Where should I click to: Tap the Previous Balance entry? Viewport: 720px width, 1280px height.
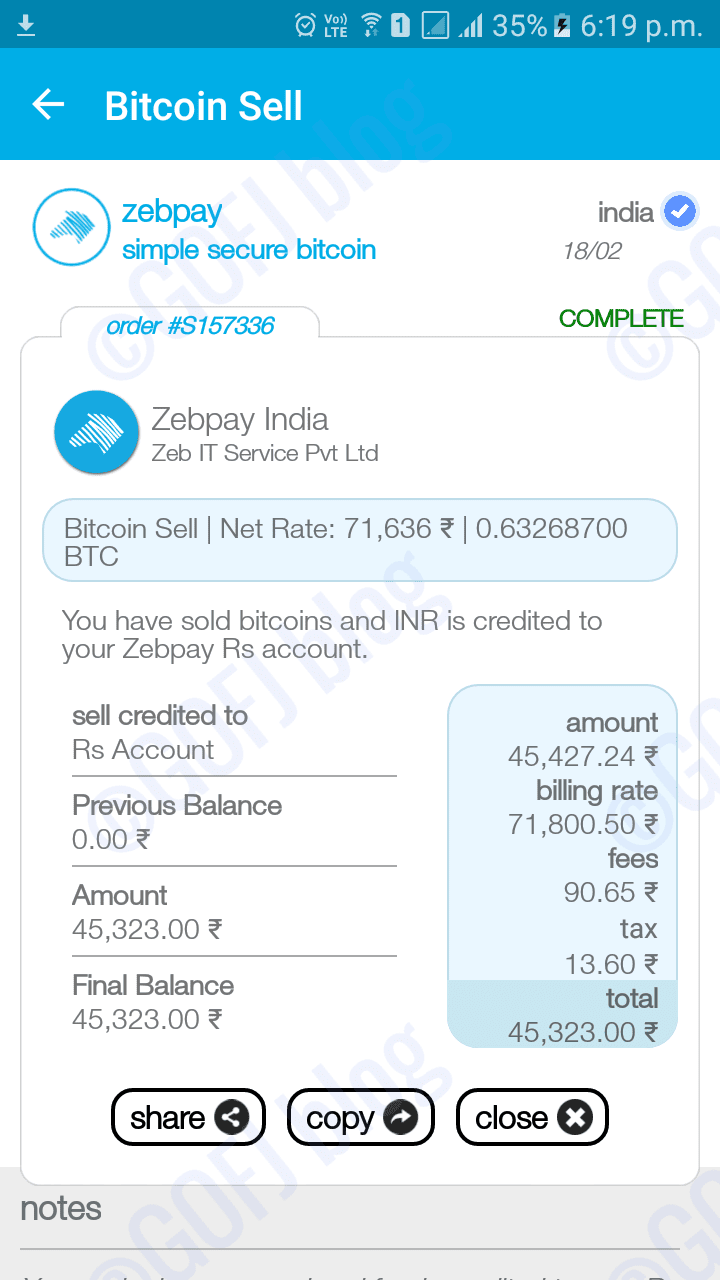coord(177,822)
